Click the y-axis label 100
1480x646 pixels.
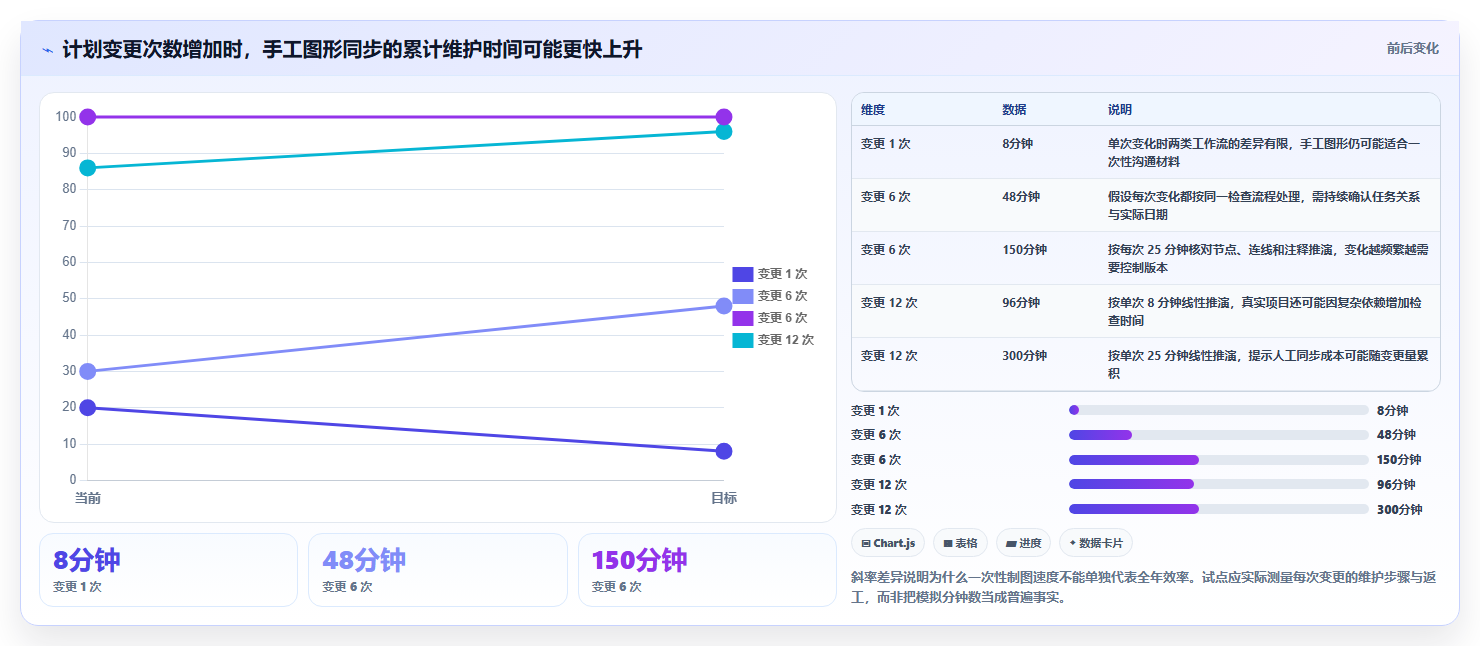point(66,117)
